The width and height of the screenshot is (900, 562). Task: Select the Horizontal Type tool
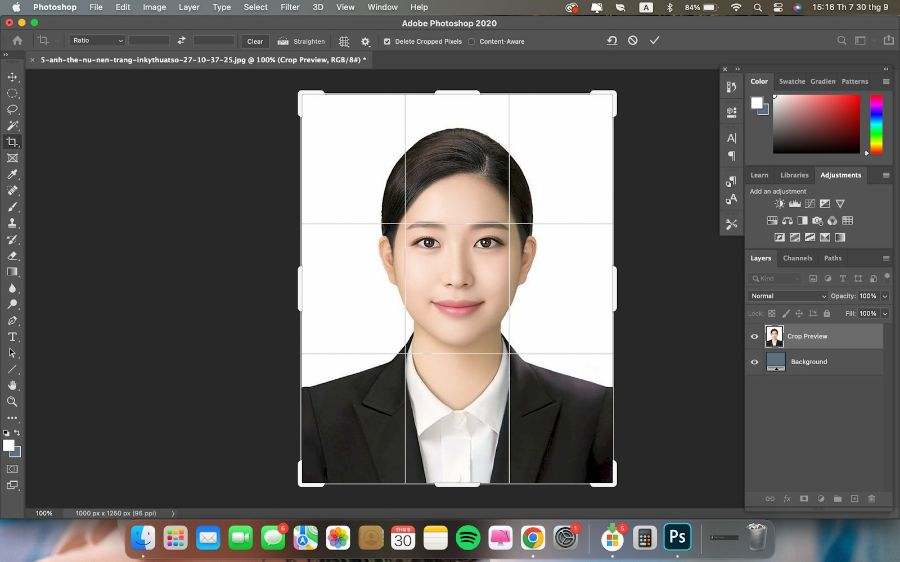(12, 337)
